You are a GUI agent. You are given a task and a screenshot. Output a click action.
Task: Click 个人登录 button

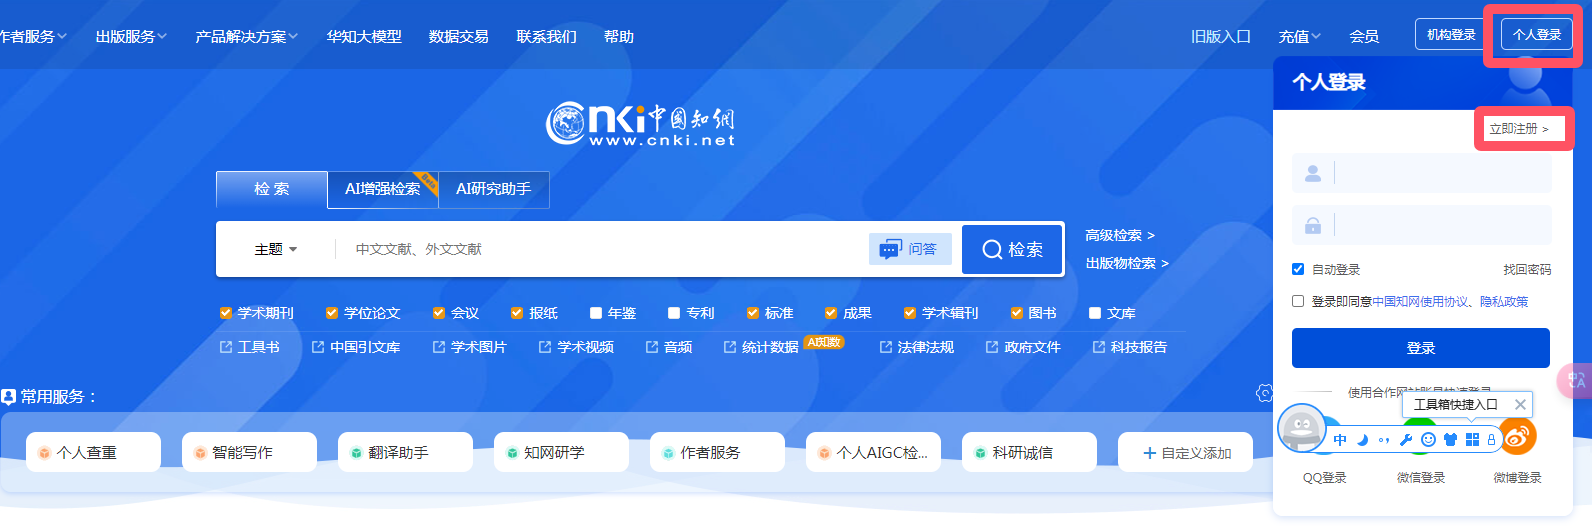(x=1537, y=34)
